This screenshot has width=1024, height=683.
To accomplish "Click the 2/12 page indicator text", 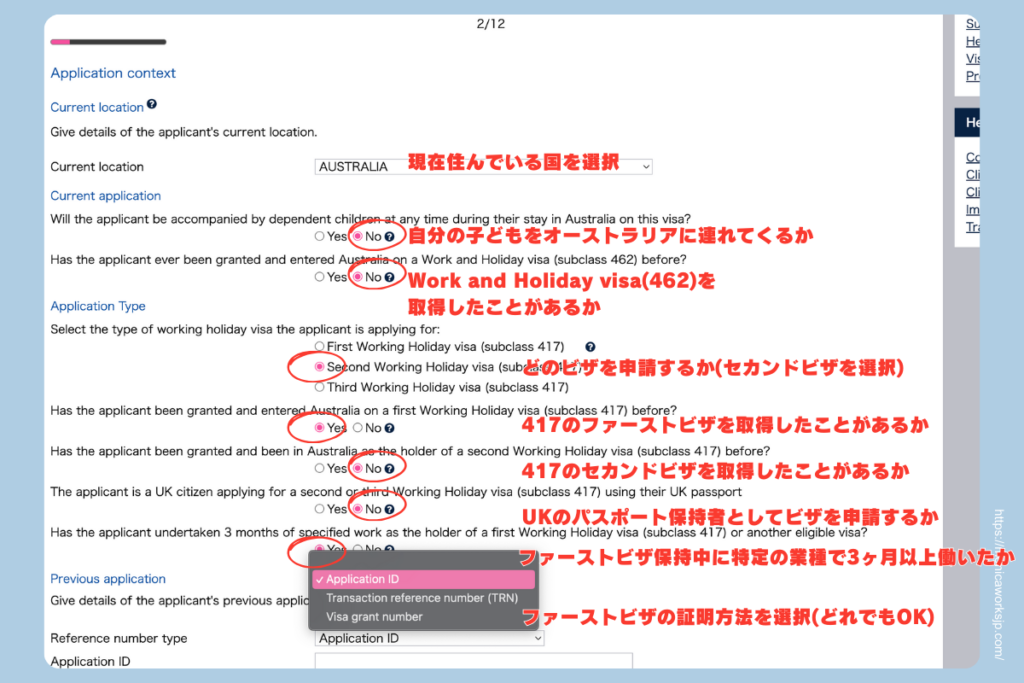I will pos(490,24).
